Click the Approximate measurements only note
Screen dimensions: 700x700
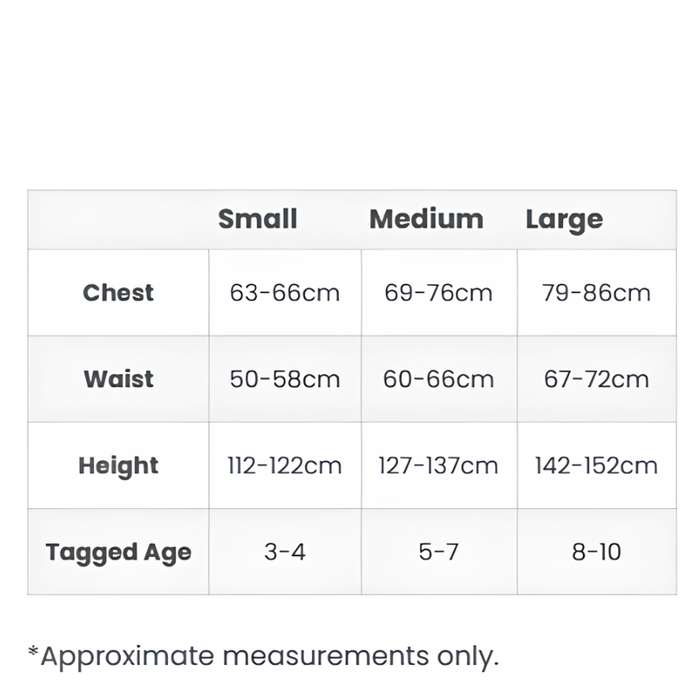click(x=263, y=656)
